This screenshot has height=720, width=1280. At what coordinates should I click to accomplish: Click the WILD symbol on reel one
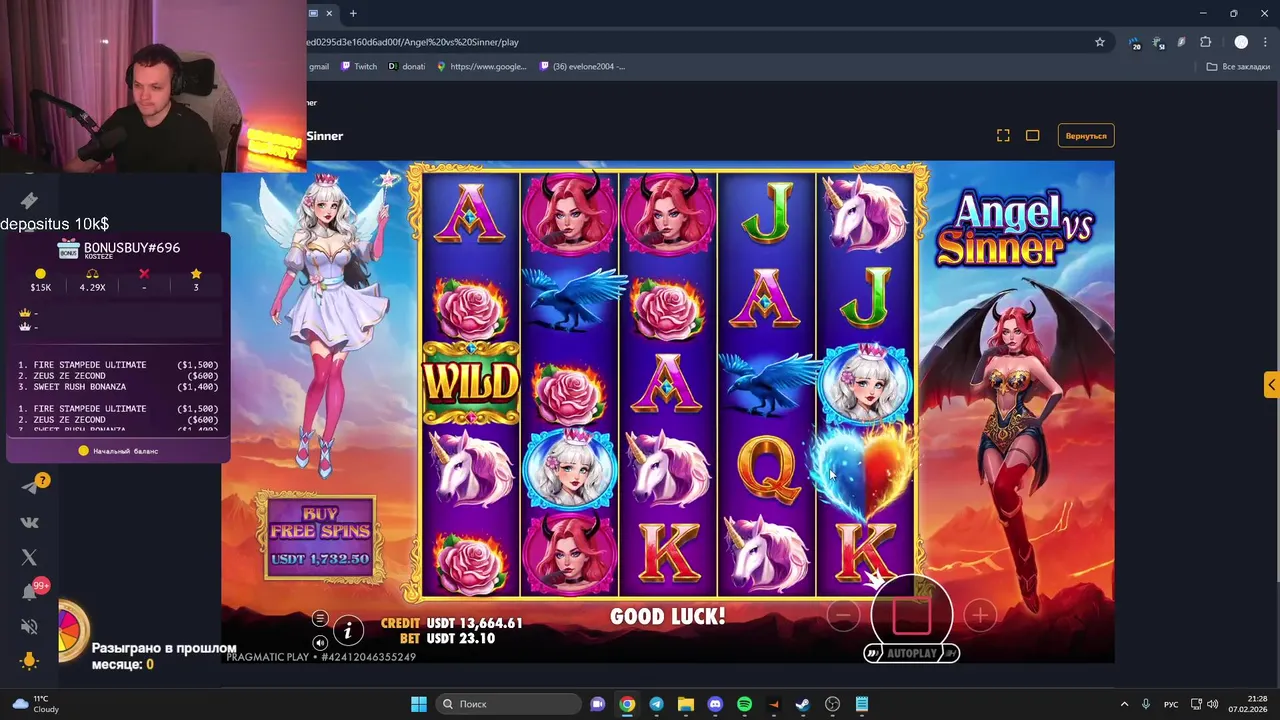(x=471, y=383)
